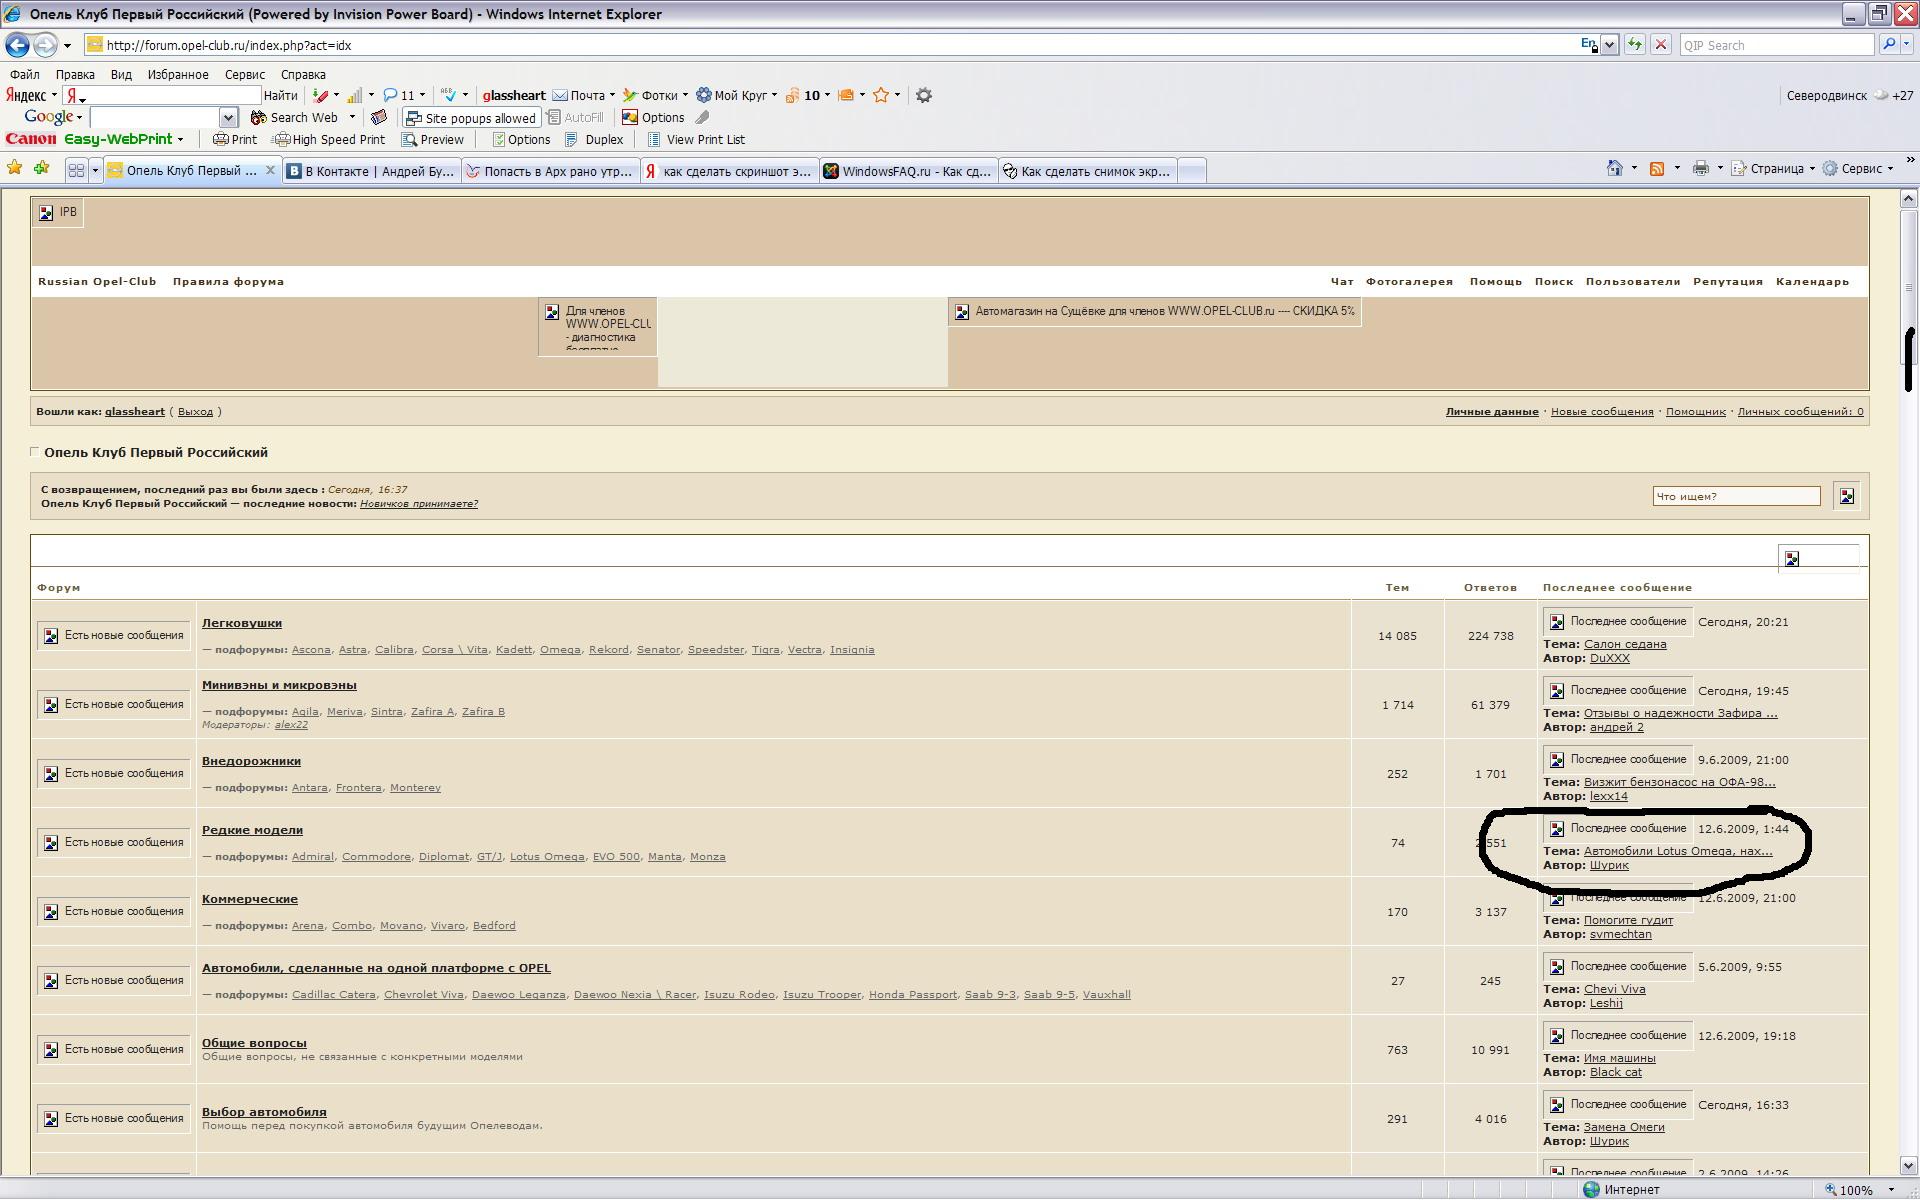Click the Выход logout link
The height and width of the screenshot is (1200, 1920).
195,411
